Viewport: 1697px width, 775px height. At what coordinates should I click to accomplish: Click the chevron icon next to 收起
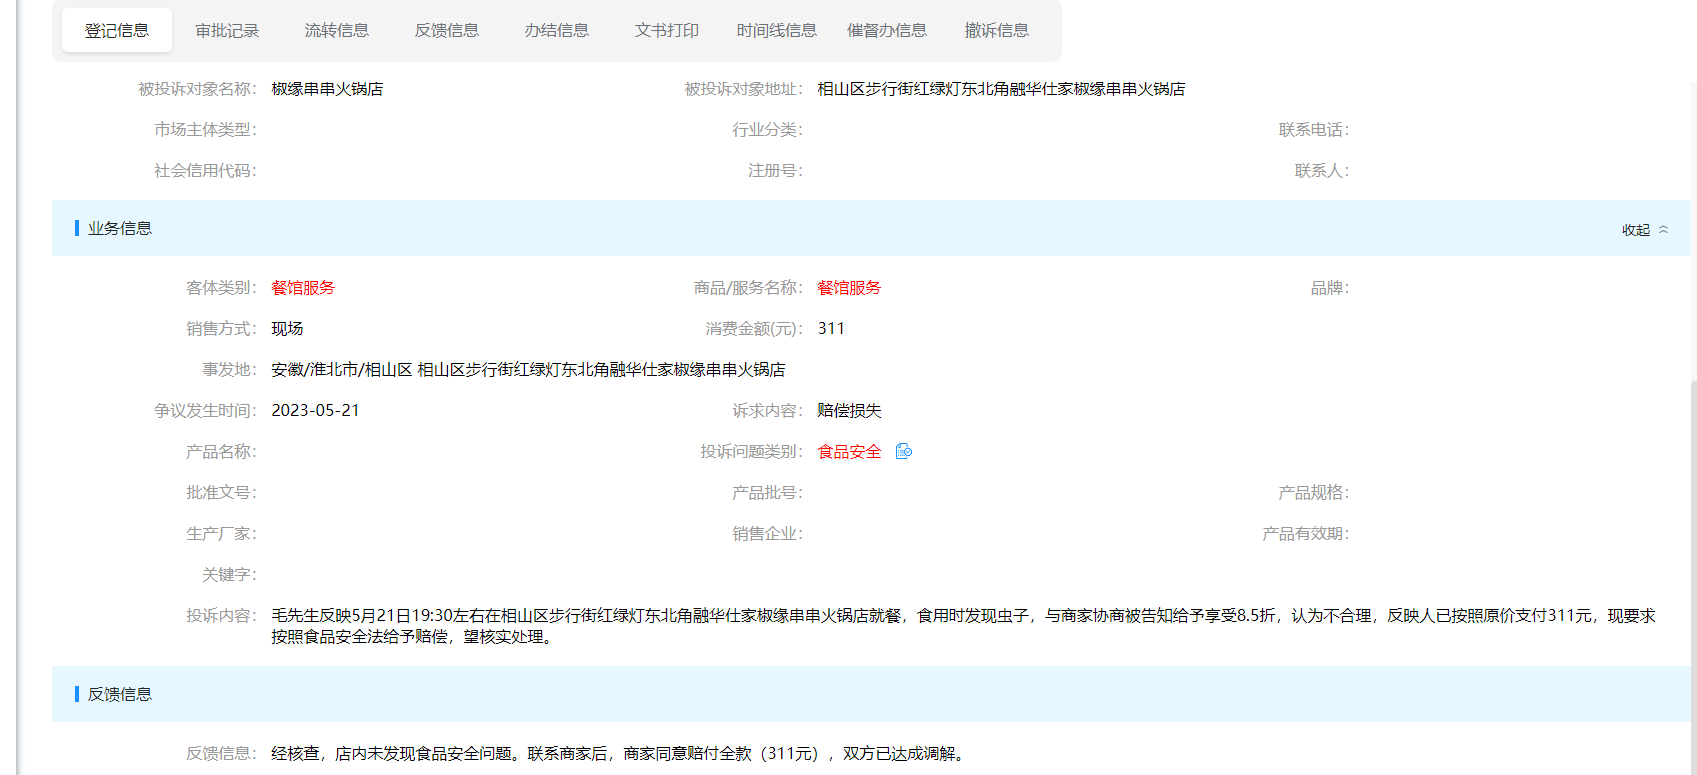pos(1664,229)
